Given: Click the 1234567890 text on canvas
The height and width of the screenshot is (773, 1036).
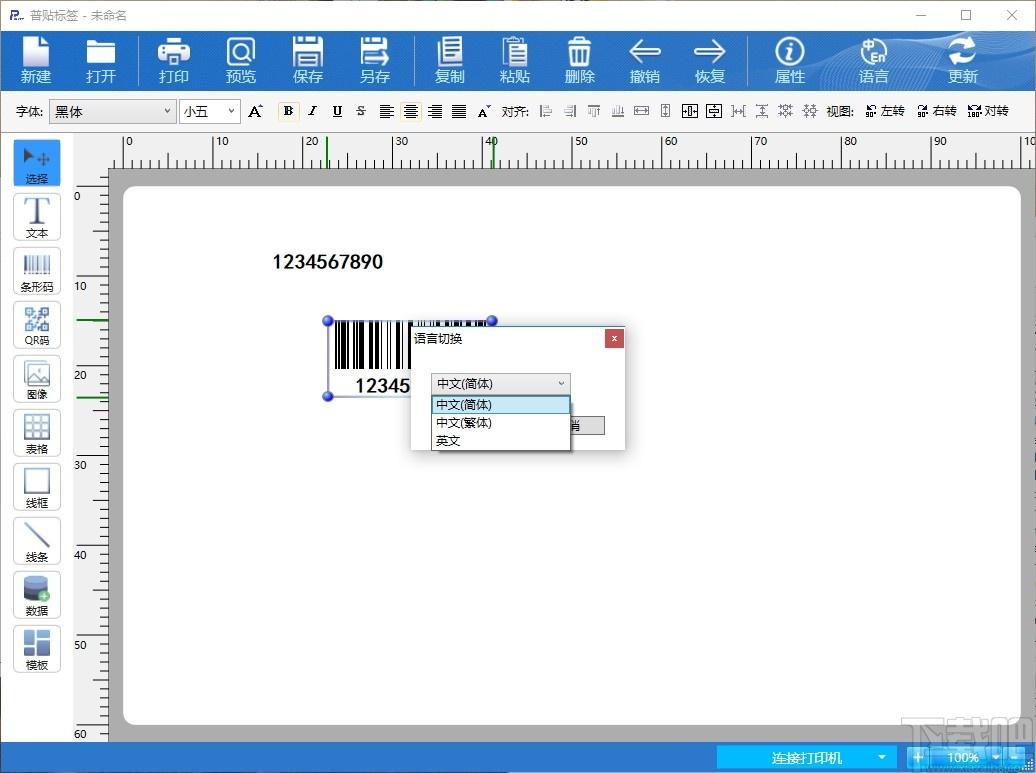Looking at the screenshot, I should pos(328,262).
